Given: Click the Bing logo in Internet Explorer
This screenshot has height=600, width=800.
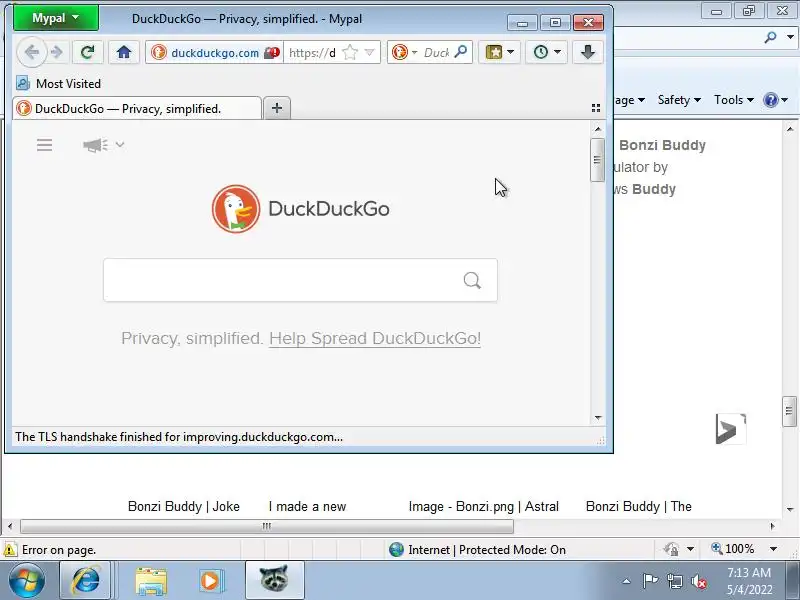Looking at the screenshot, I should pos(731,429).
